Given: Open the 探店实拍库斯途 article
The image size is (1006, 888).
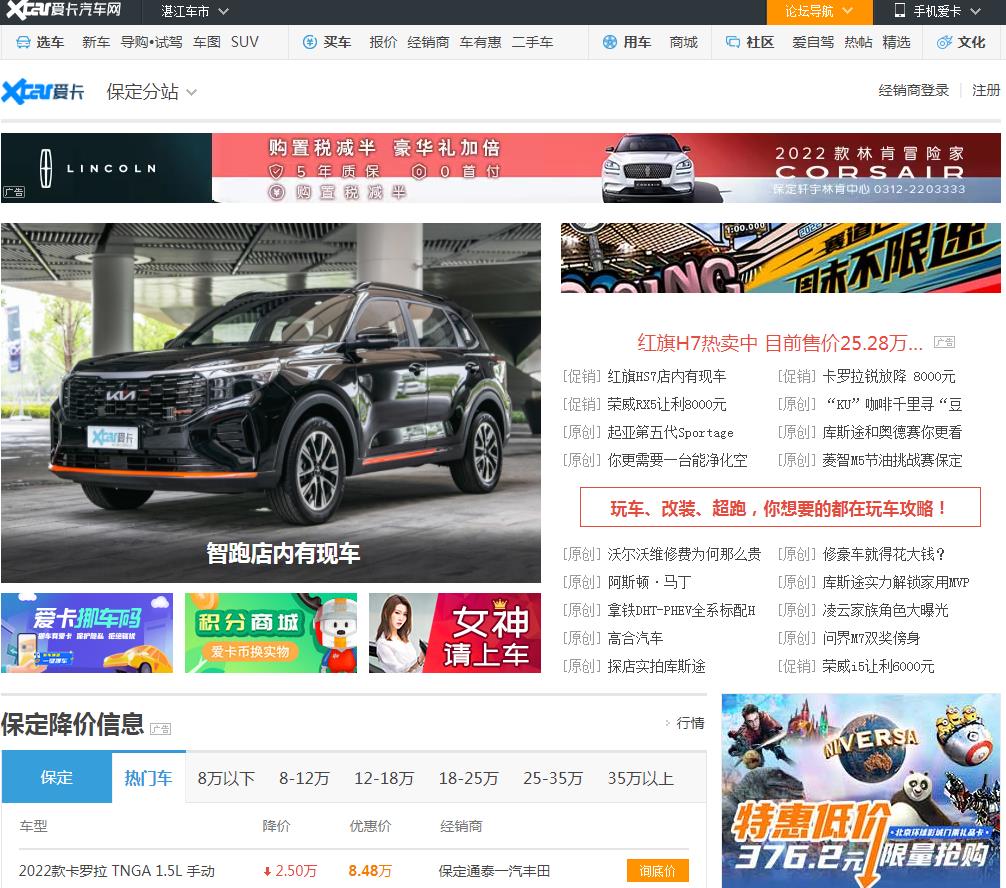Looking at the screenshot, I should (x=656, y=667).
